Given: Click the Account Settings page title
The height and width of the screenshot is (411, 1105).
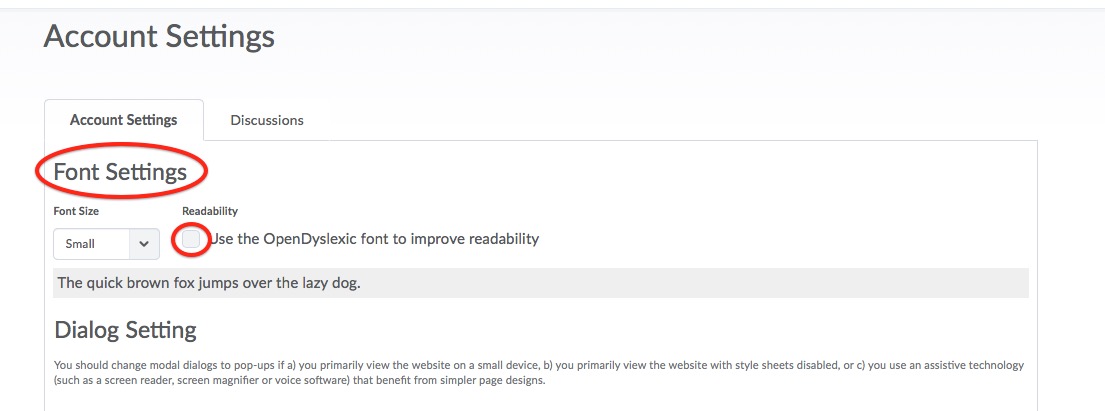Looking at the screenshot, I should [x=159, y=37].
